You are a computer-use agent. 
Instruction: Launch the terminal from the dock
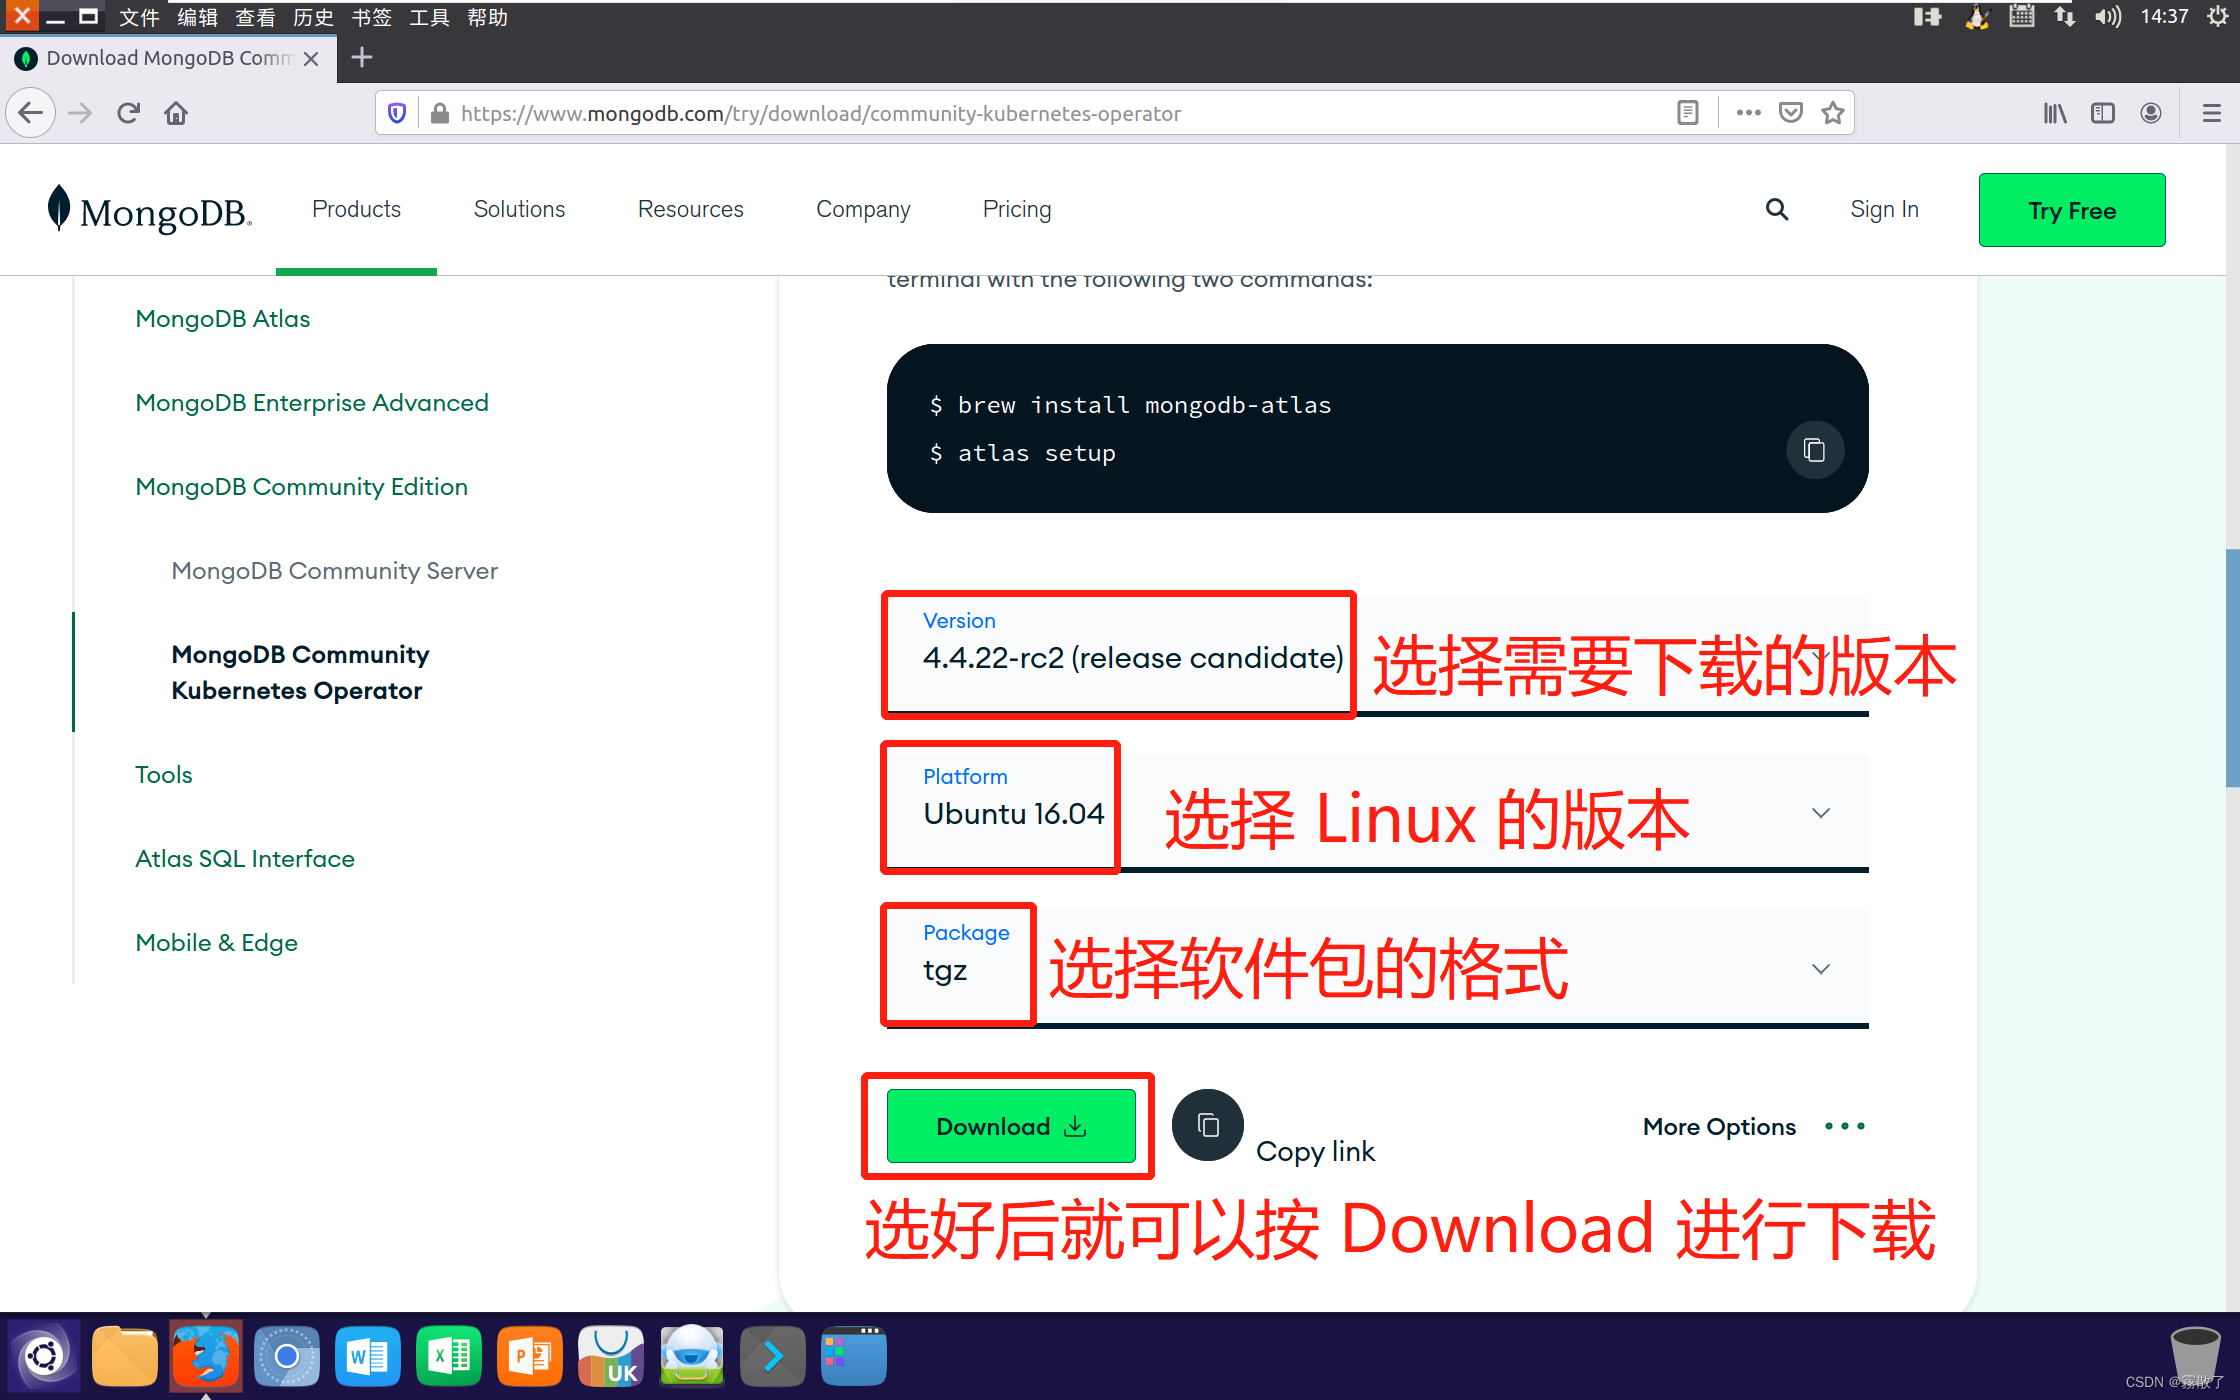[x=771, y=1355]
